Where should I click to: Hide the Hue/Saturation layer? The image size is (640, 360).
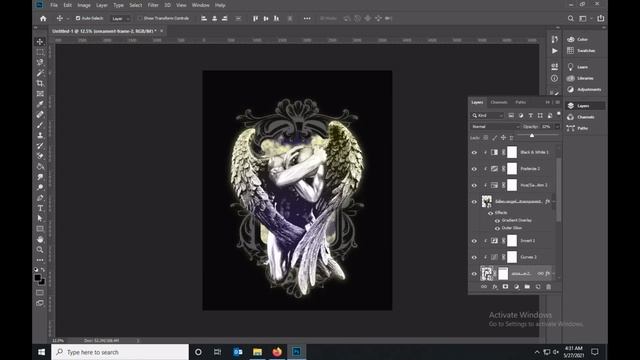(474, 185)
